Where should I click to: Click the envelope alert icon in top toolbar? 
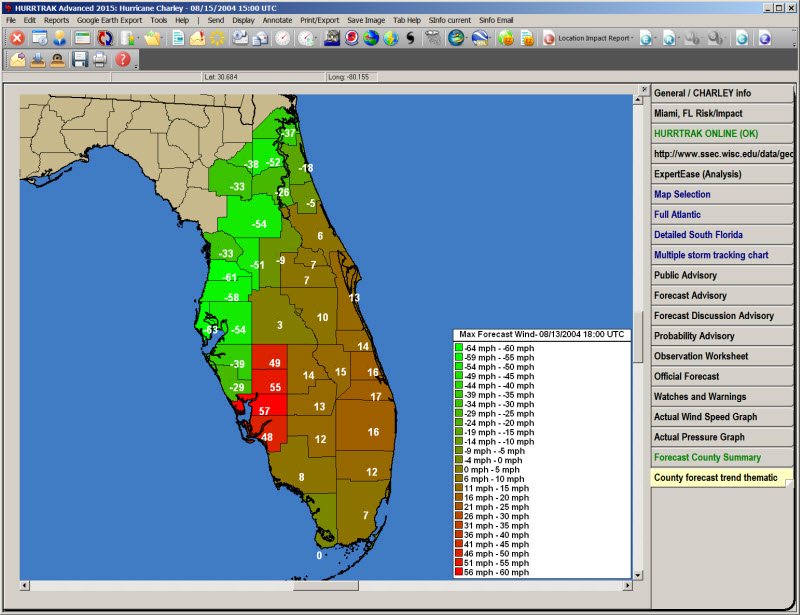tap(196, 38)
